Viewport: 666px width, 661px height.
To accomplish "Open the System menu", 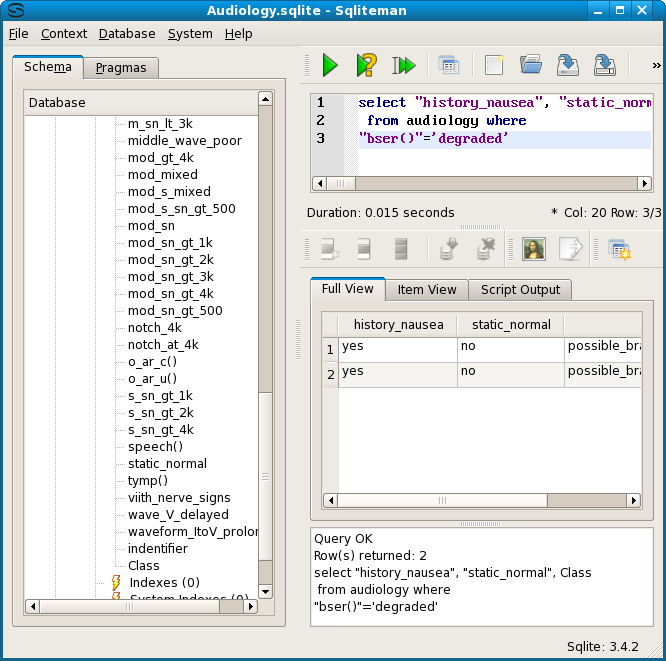I will (x=189, y=33).
